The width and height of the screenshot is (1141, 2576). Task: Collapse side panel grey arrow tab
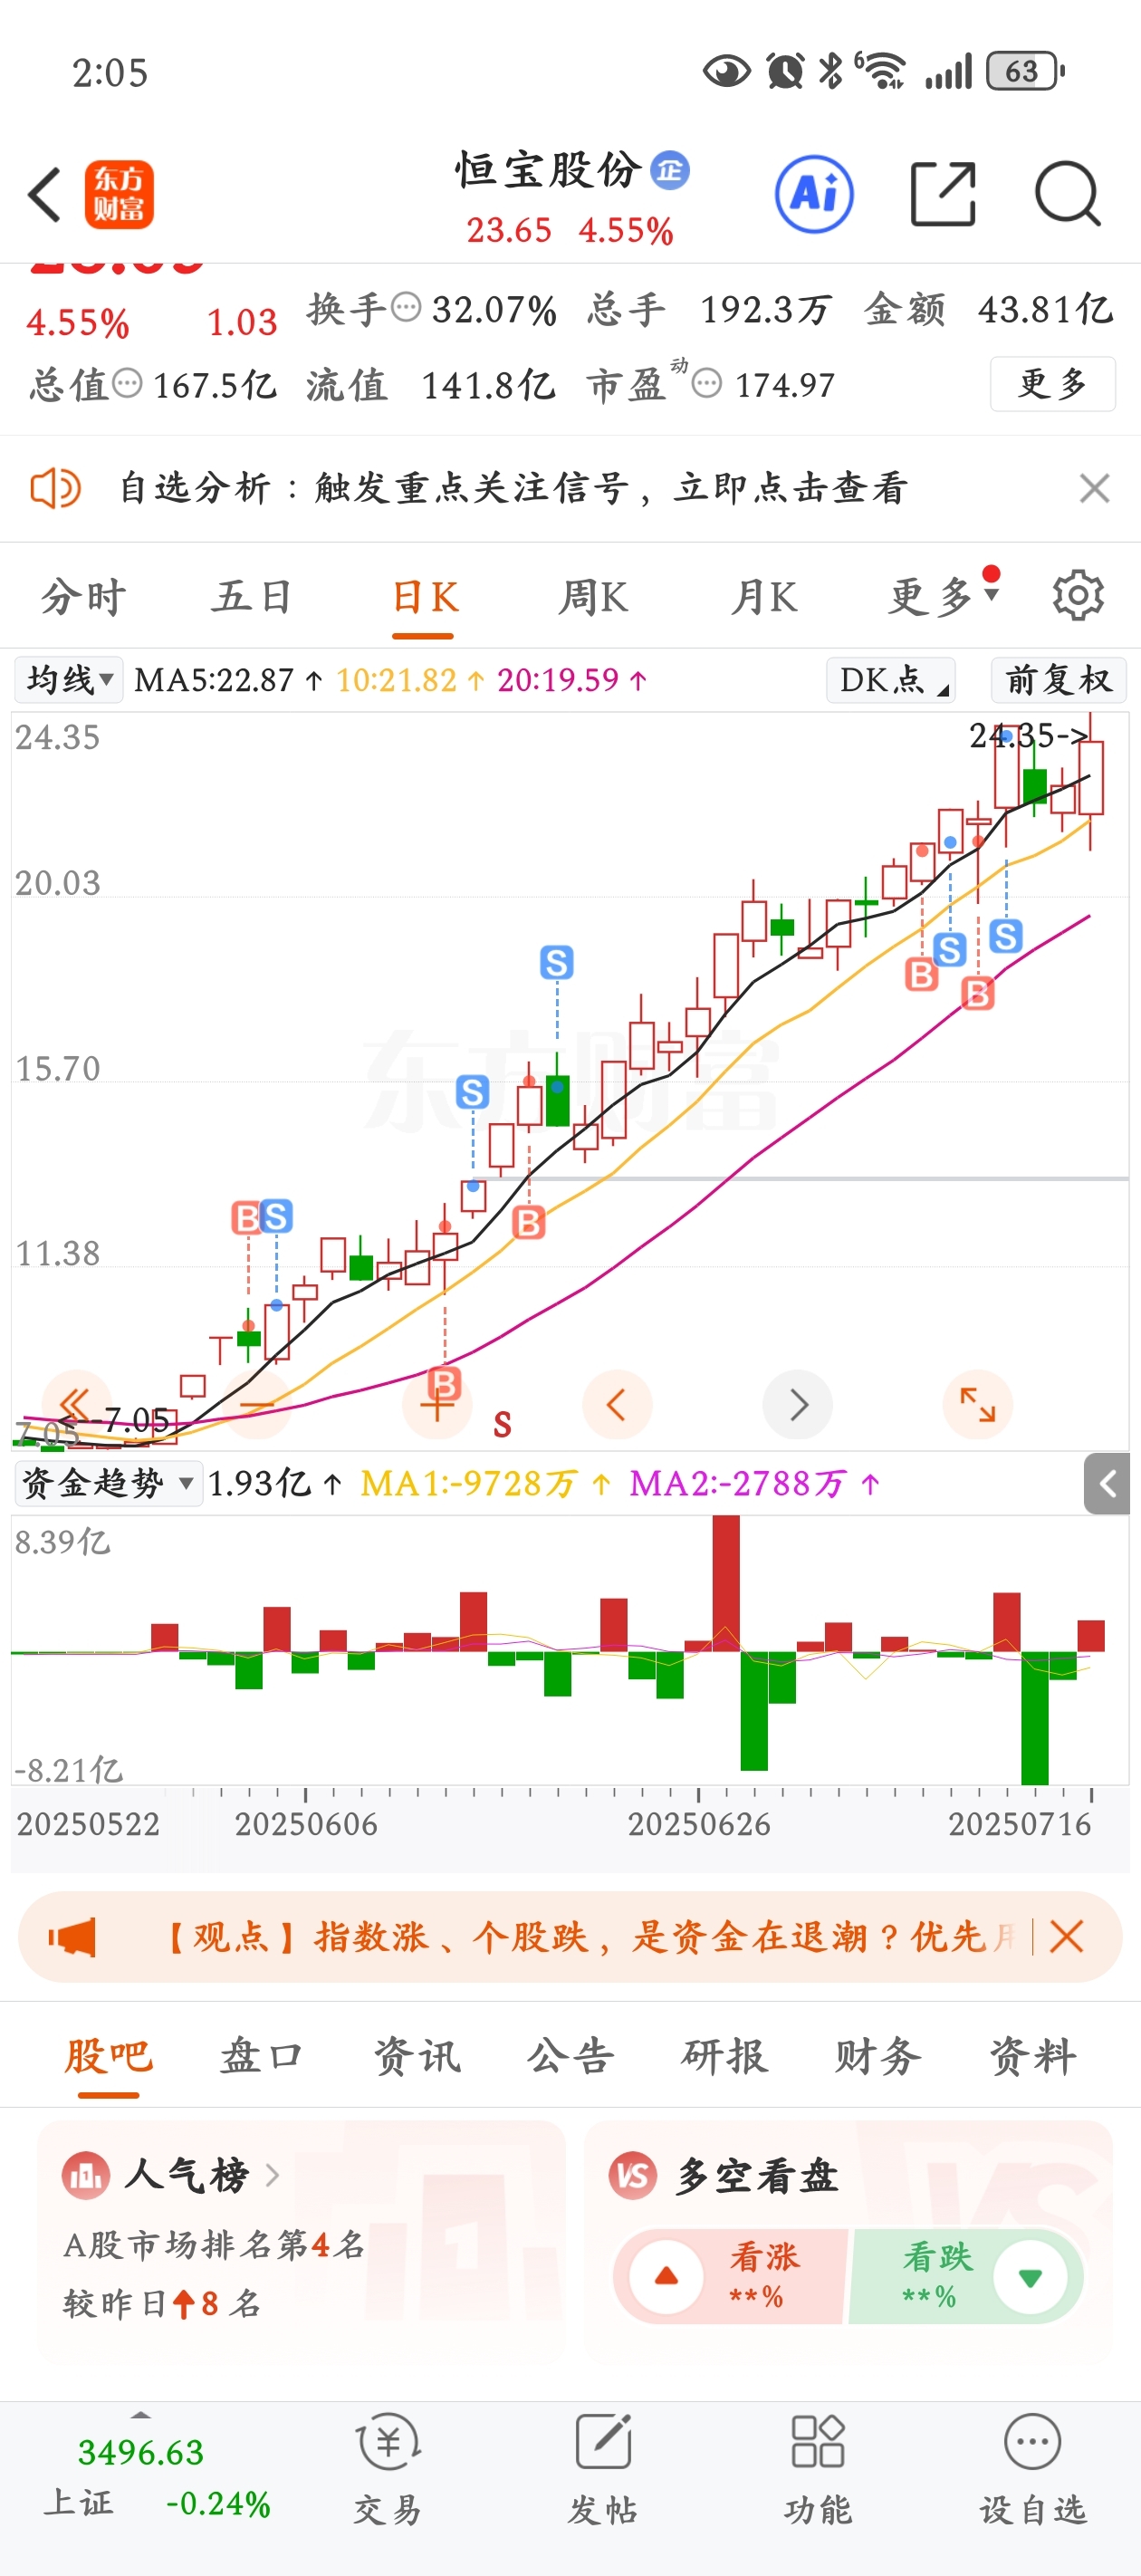coord(1107,1484)
